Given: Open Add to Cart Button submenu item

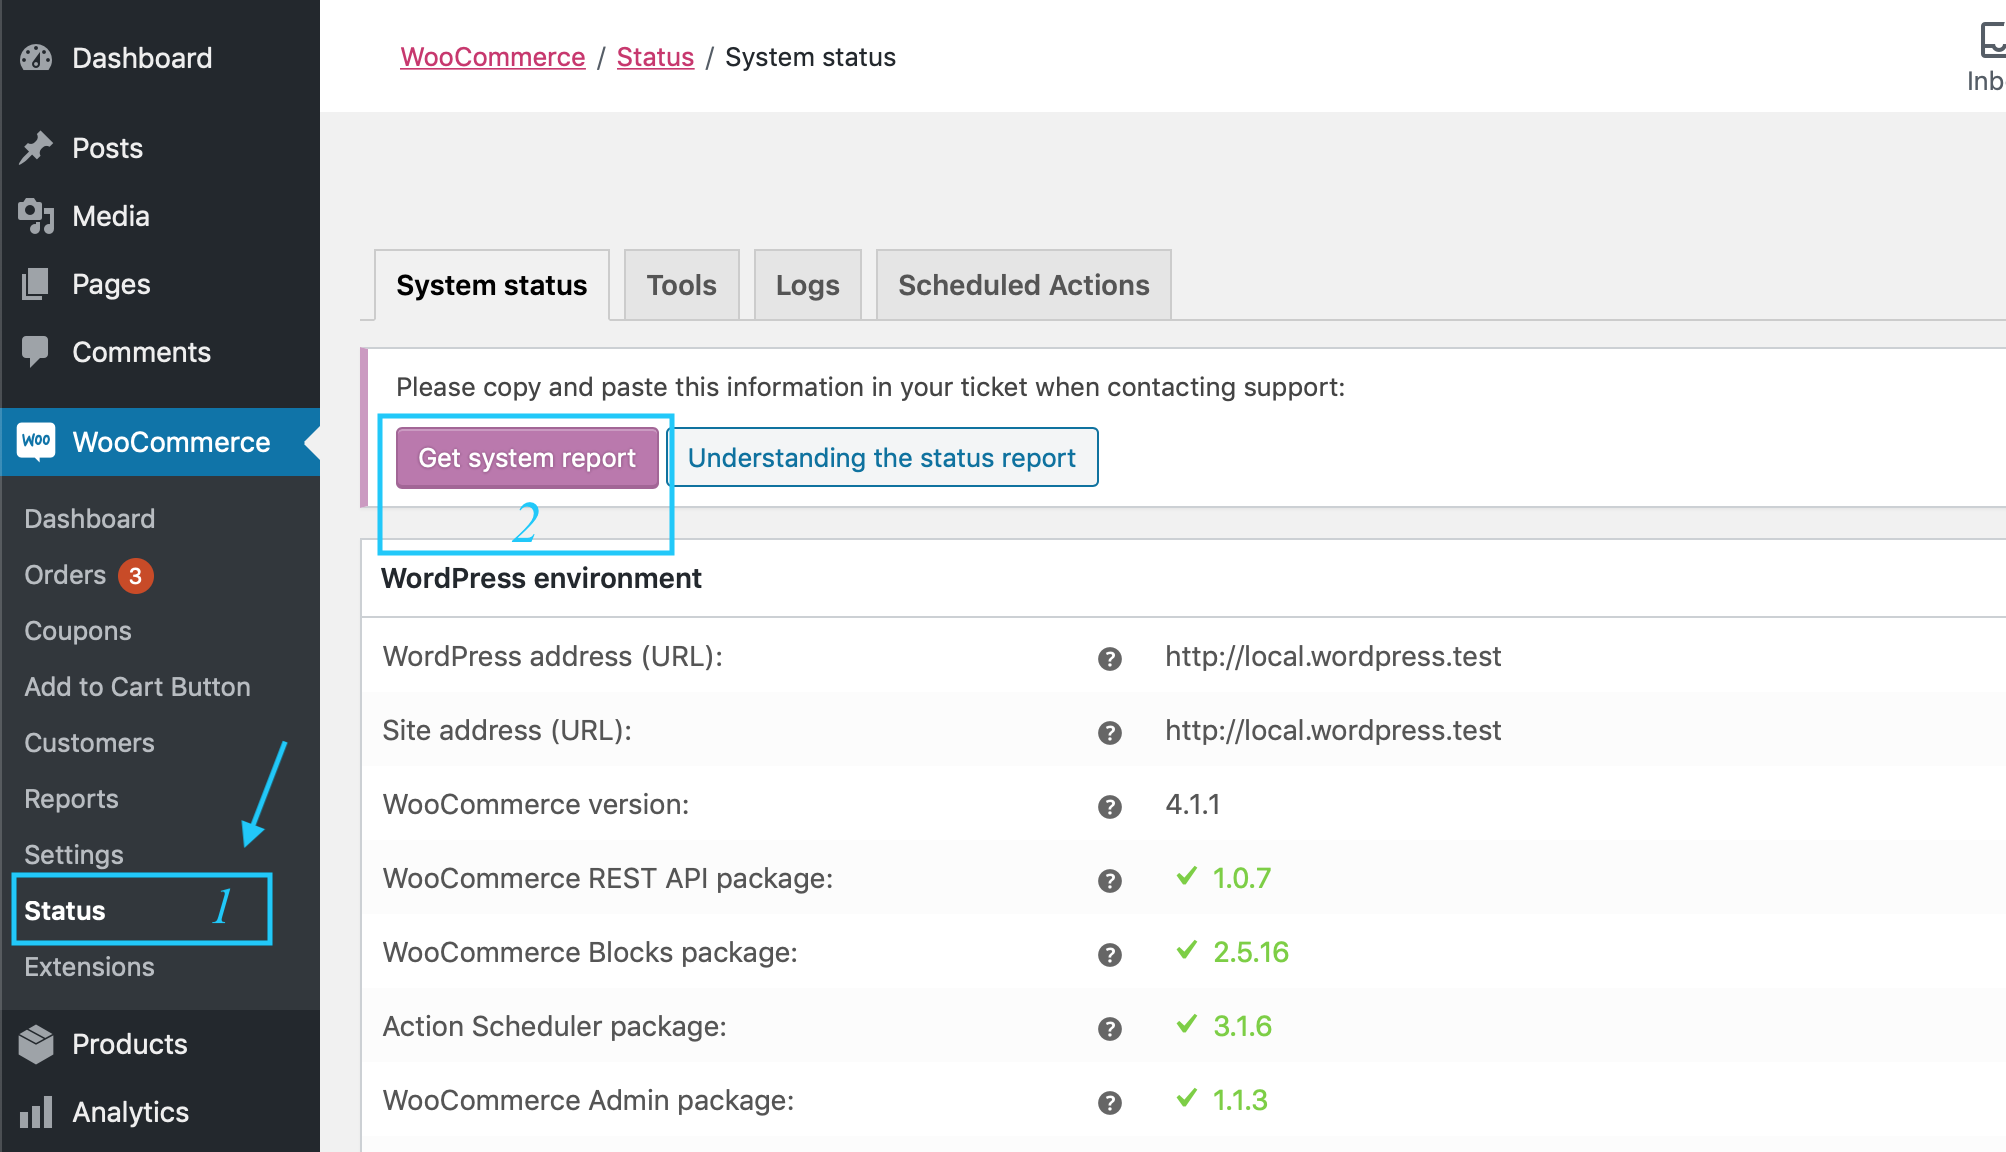Looking at the screenshot, I should (137, 687).
